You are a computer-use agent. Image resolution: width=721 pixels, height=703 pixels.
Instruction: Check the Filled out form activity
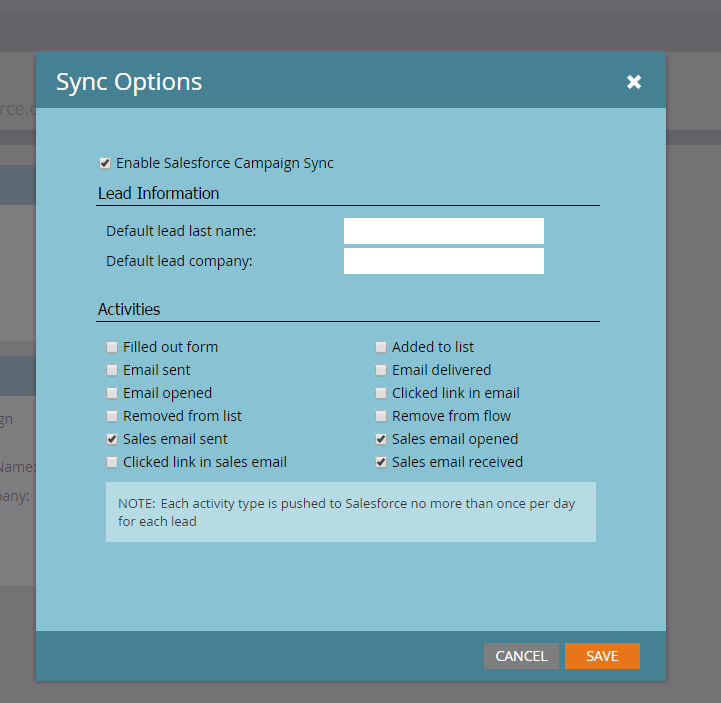pos(112,347)
